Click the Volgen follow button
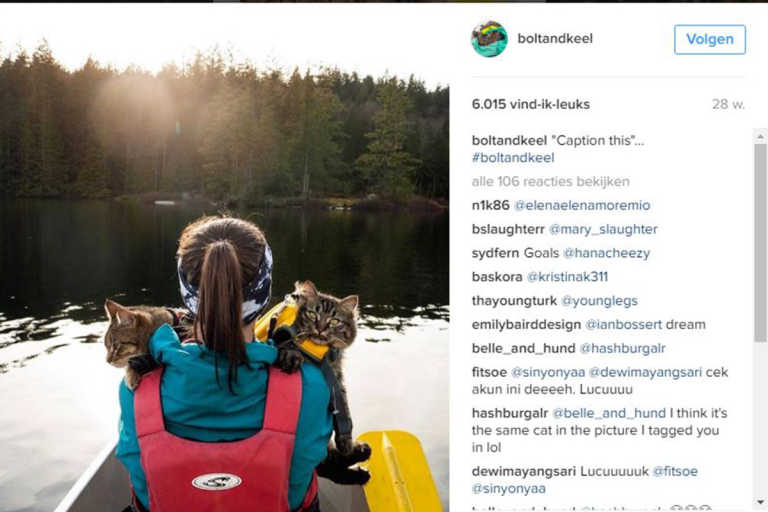Viewport: 768px width, 512px height. [x=710, y=39]
